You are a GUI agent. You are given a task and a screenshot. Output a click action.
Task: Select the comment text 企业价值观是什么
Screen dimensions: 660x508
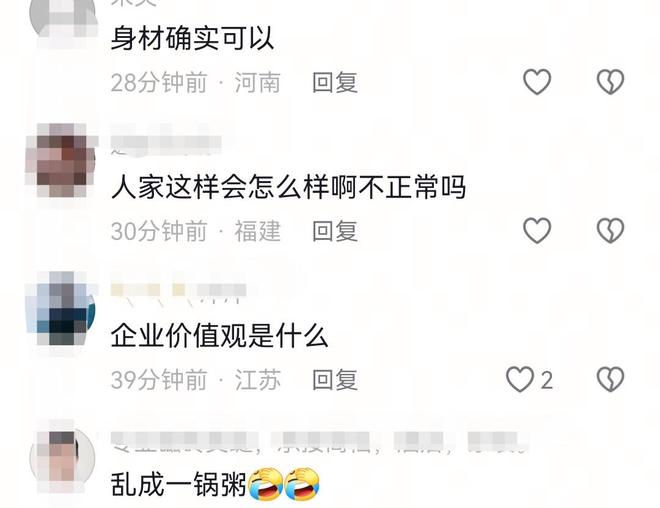[x=219, y=336]
